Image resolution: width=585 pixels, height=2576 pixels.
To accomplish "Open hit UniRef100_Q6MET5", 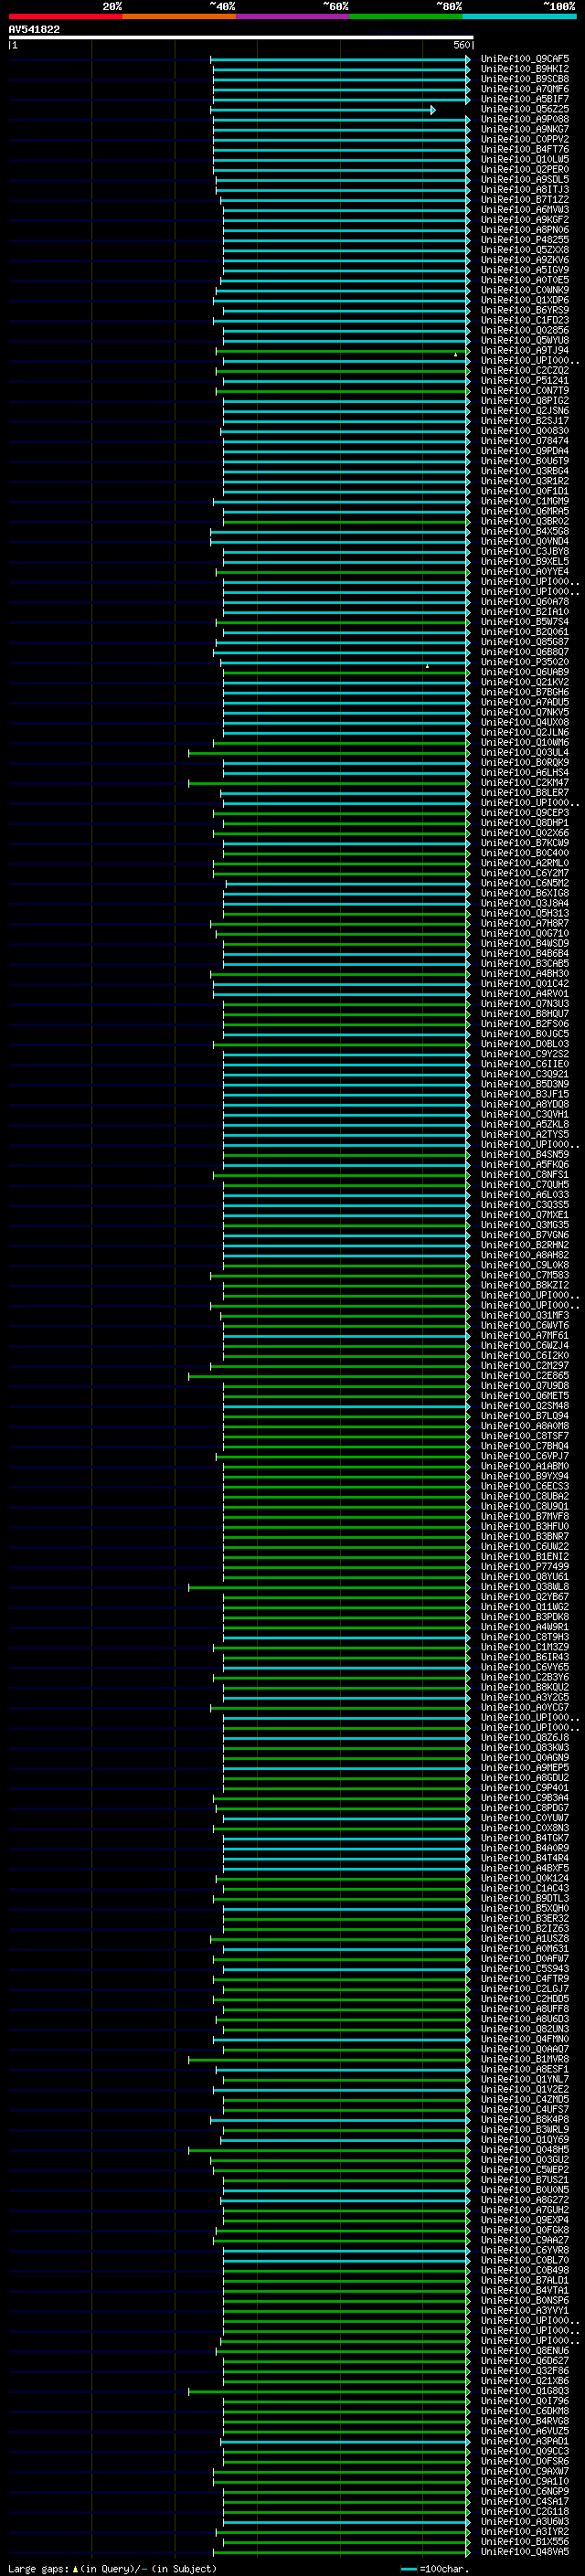I will point(525,1395).
